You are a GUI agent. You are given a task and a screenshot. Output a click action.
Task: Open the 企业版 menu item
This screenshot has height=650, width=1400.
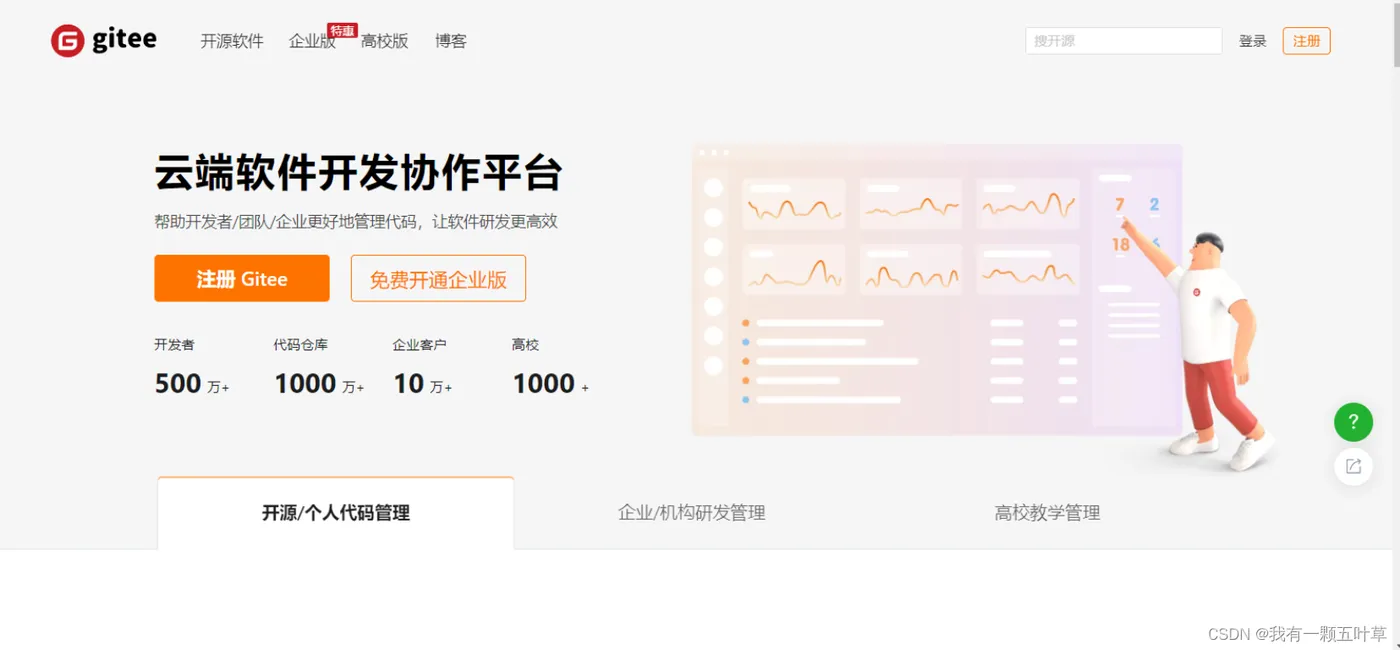coord(312,41)
